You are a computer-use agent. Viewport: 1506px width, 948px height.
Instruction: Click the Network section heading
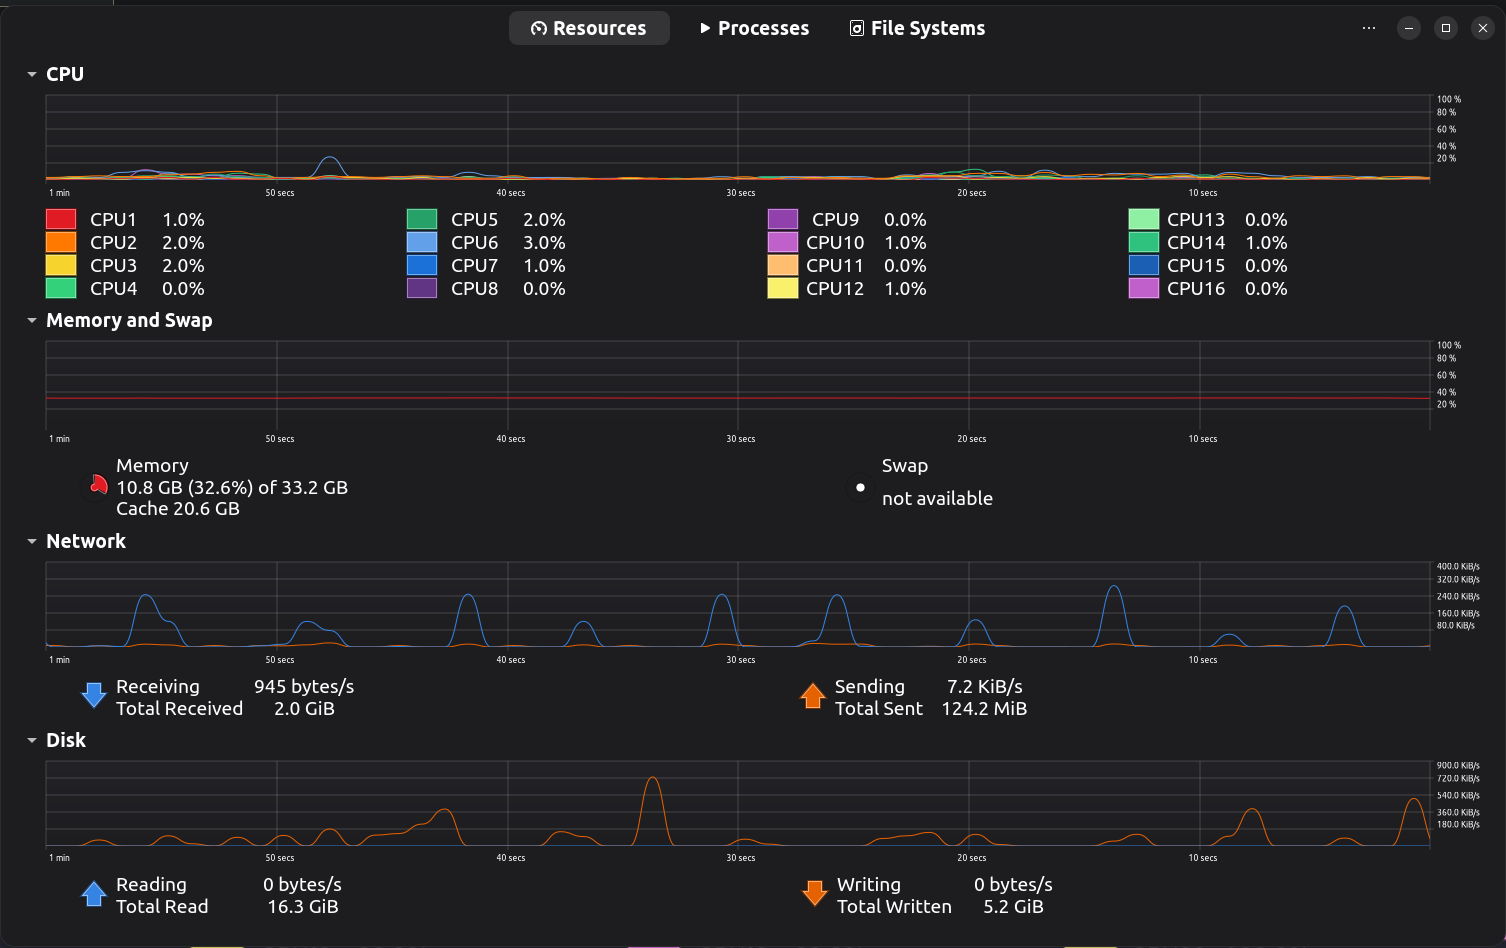tap(86, 542)
